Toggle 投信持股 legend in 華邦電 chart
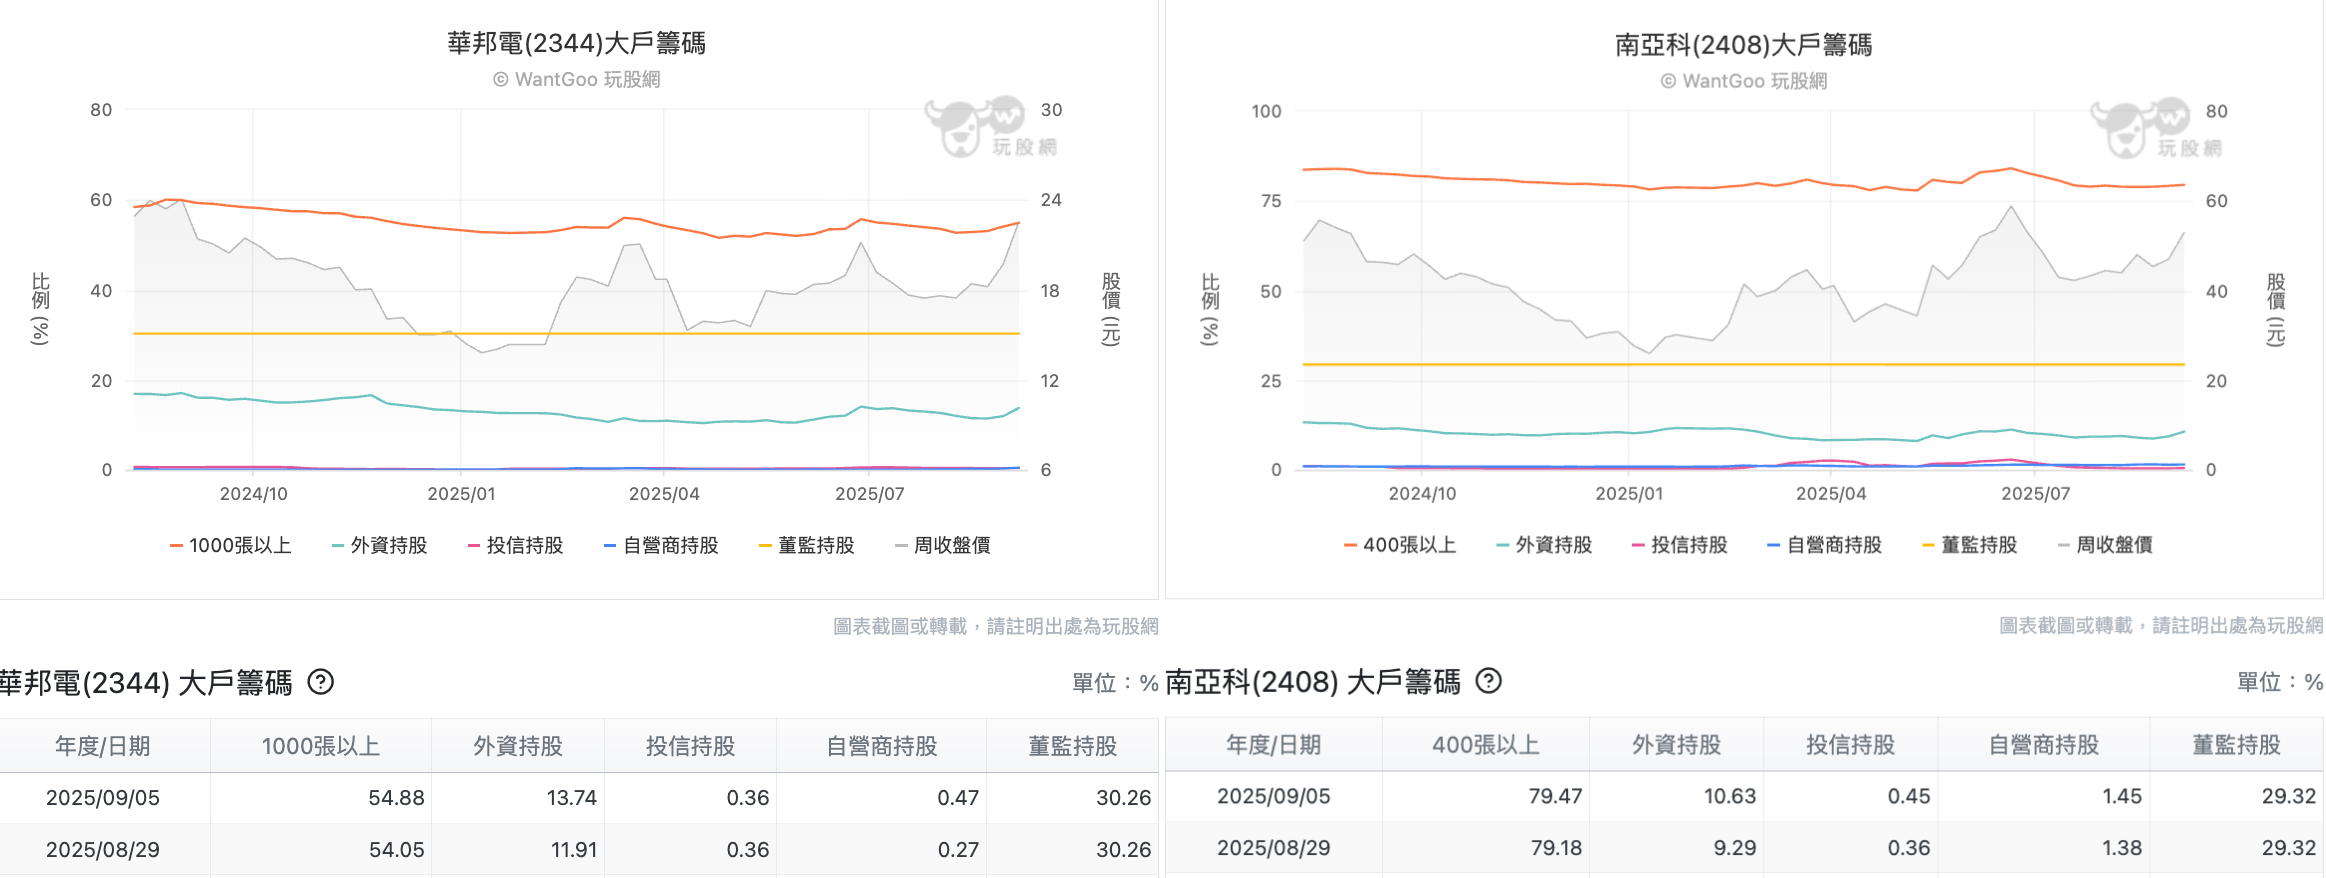The height and width of the screenshot is (878, 2326). point(516,545)
